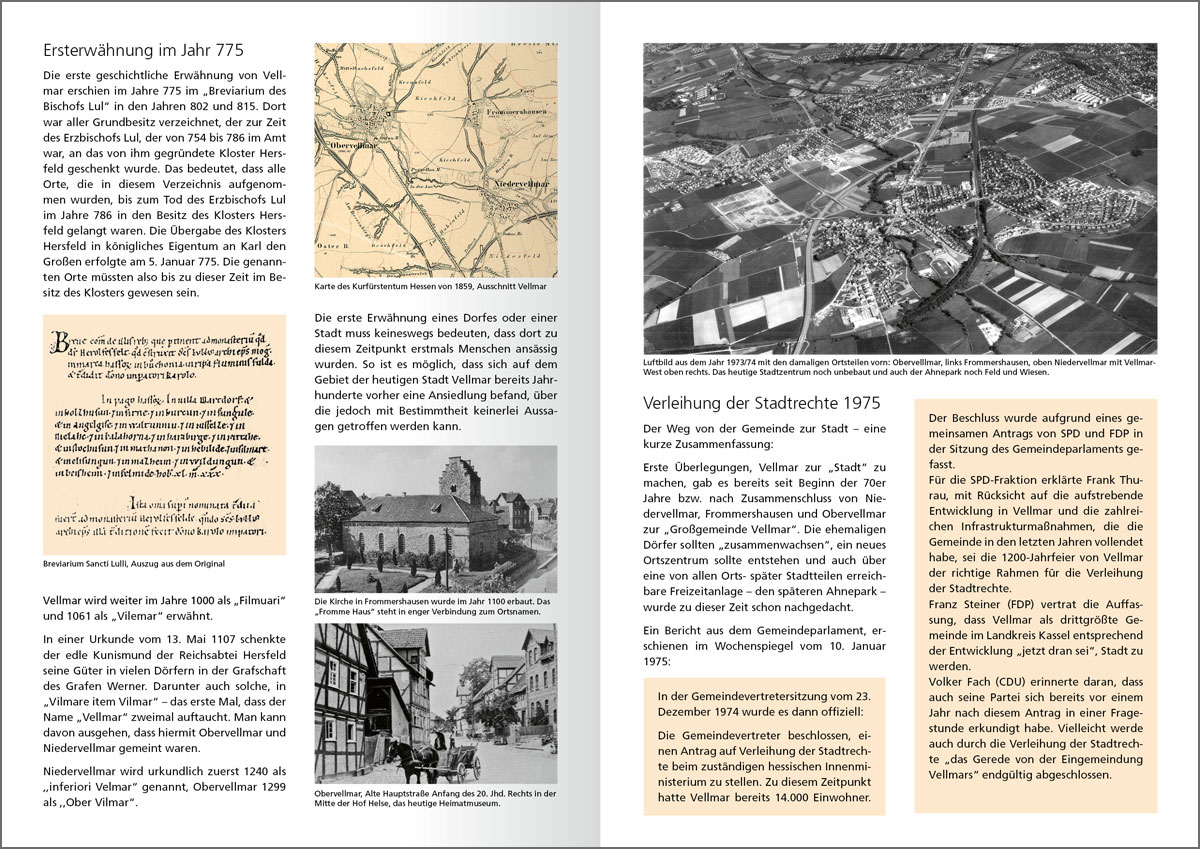Click caption "Breviarium Sancti Lulli, Auszug aus dem Original"

[135, 564]
